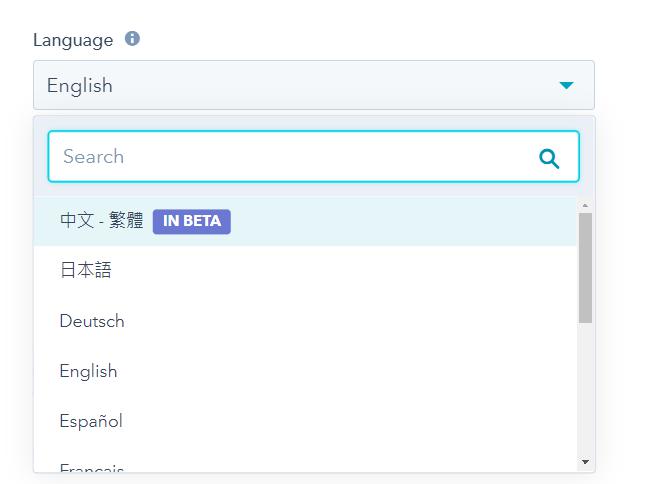Select 中文 - 繁體 language option
Image resolution: width=665 pixels, height=484 pixels.
[305, 221]
